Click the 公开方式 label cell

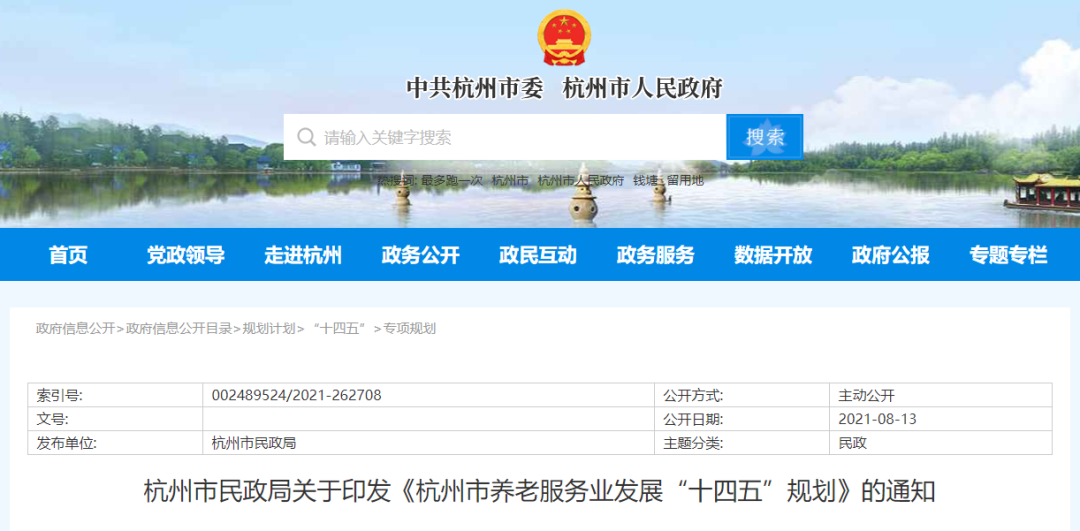coord(742,395)
